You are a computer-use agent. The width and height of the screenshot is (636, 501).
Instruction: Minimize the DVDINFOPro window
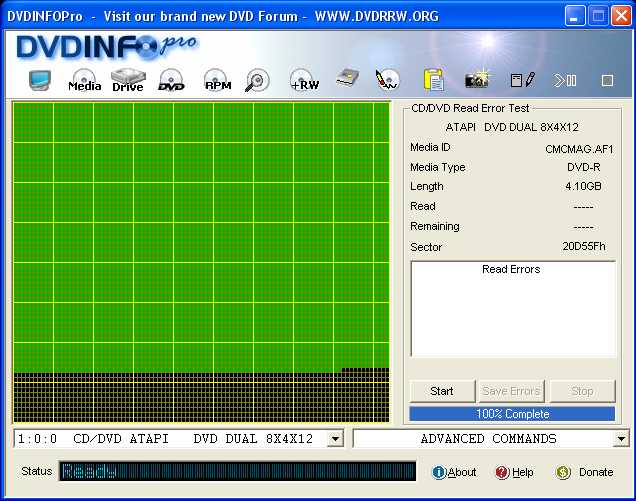(575, 16)
